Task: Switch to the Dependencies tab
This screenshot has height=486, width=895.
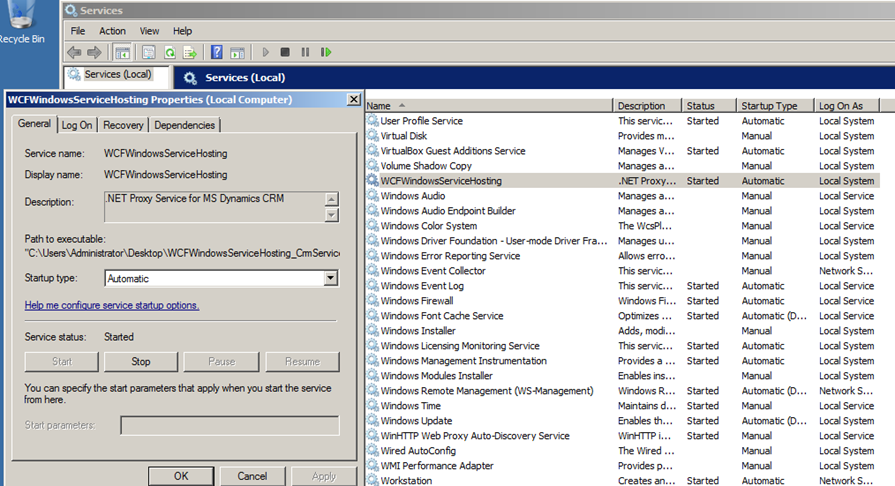Action: (184, 125)
